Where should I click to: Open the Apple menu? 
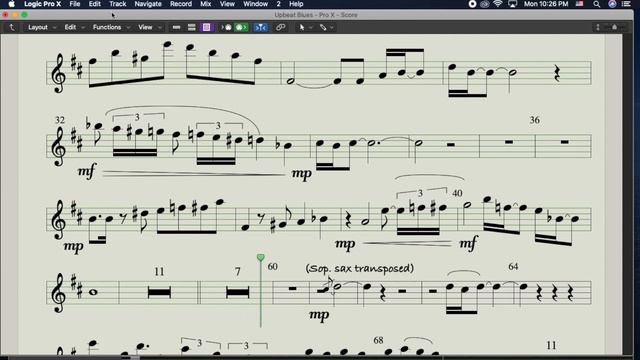(x=11, y=4)
